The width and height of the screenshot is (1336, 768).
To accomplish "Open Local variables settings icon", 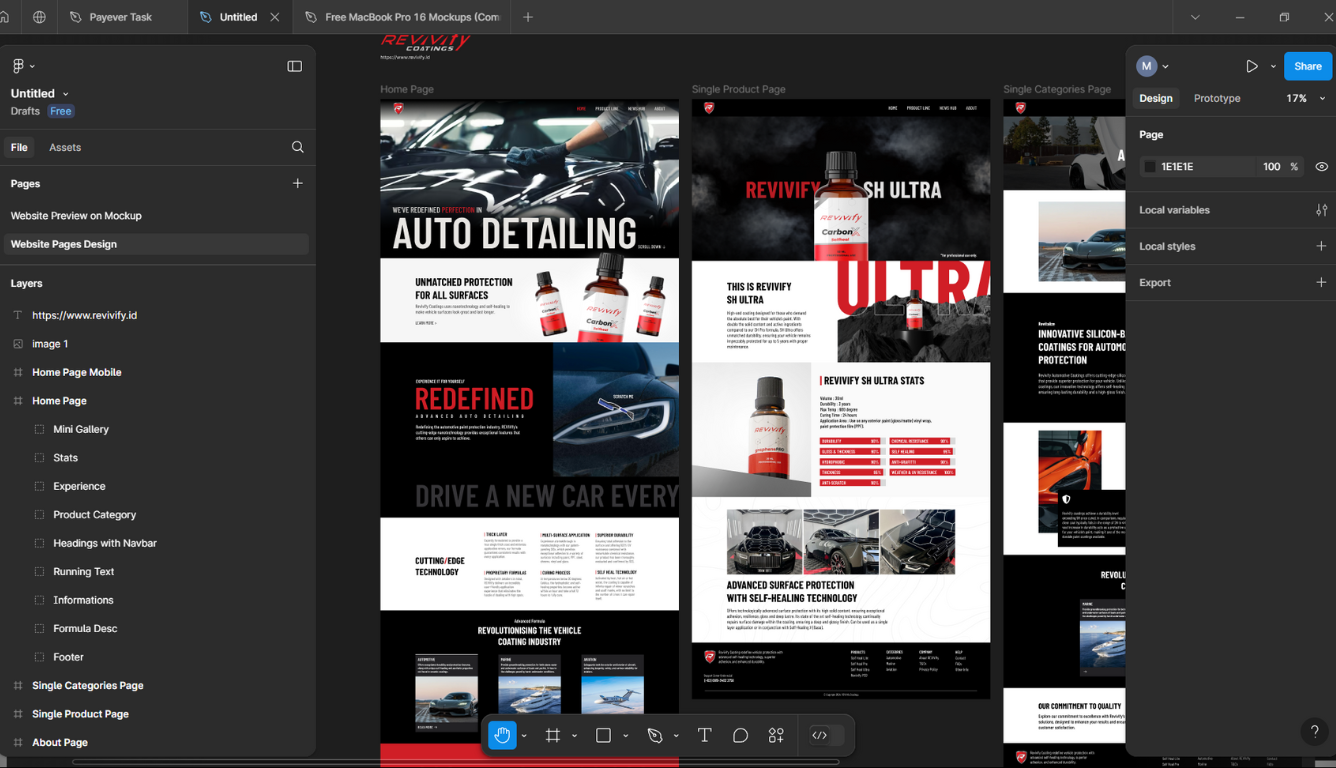I will click(x=1321, y=210).
